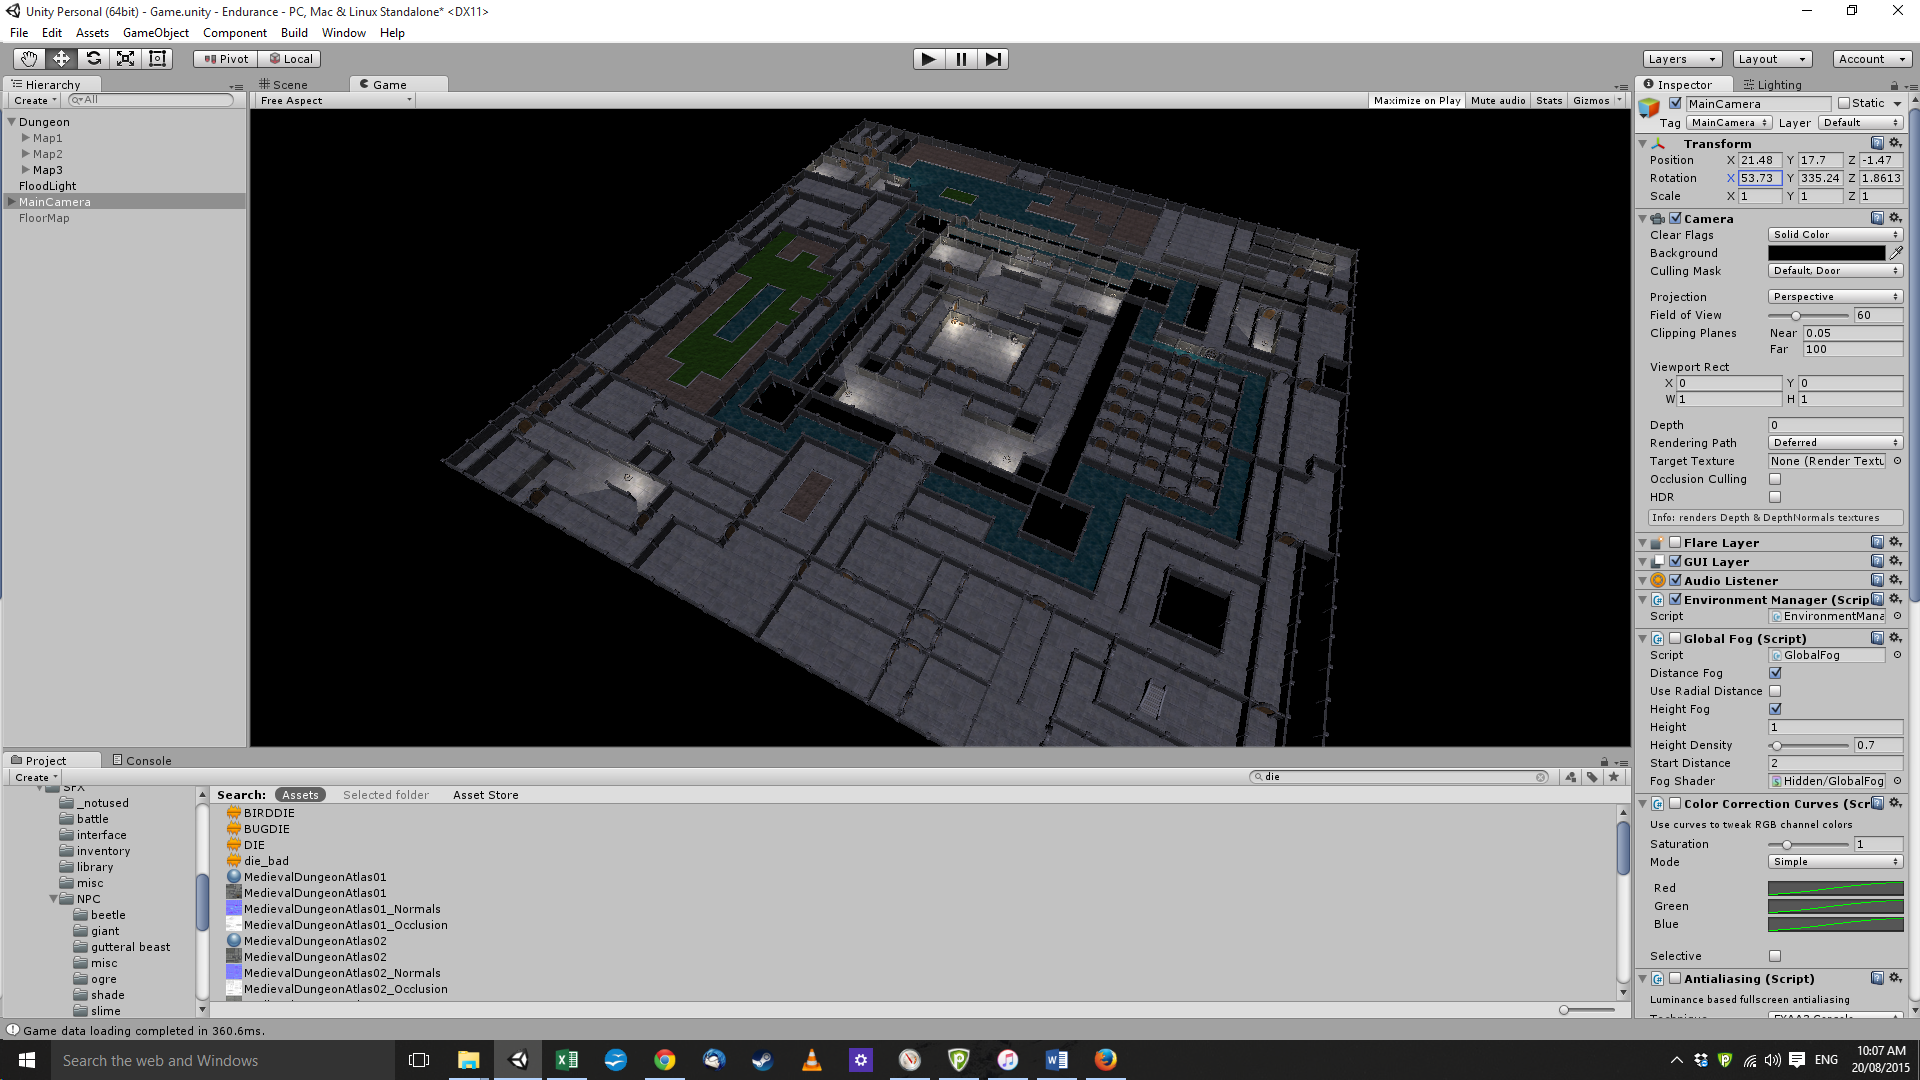Disable the Camera component checkbox
This screenshot has height=1080, width=1920.
pos(1675,218)
